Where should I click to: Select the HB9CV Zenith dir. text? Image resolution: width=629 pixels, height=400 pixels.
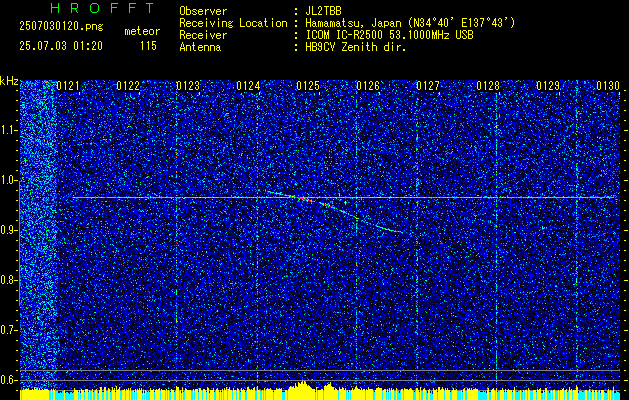tap(356, 47)
